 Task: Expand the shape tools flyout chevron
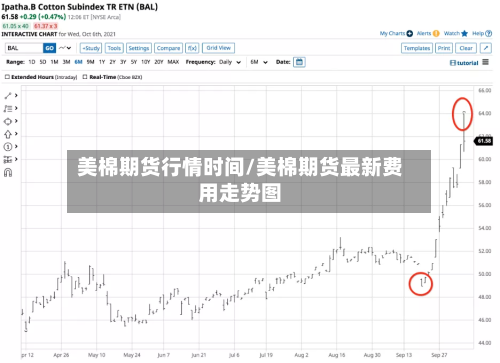click(16, 121)
